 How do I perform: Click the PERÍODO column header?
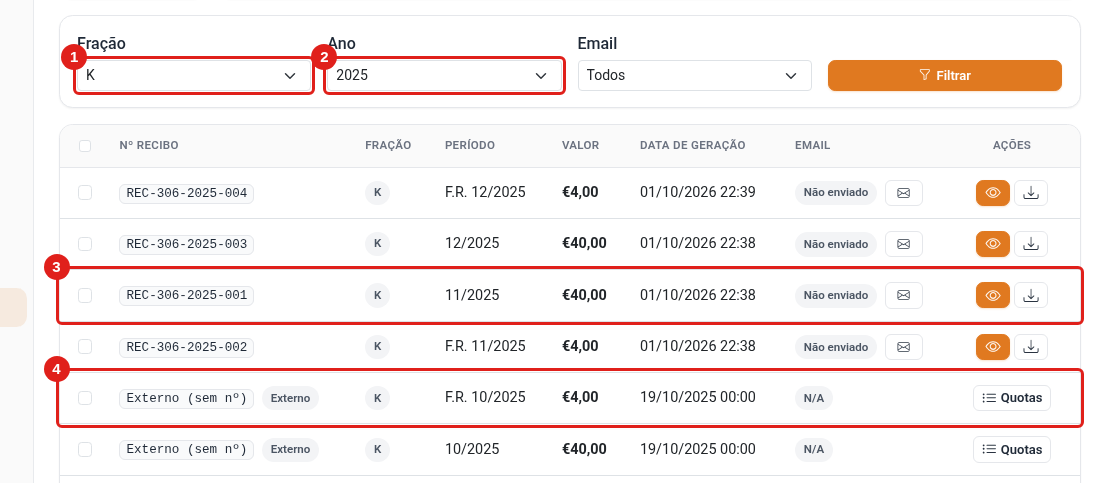470,145
